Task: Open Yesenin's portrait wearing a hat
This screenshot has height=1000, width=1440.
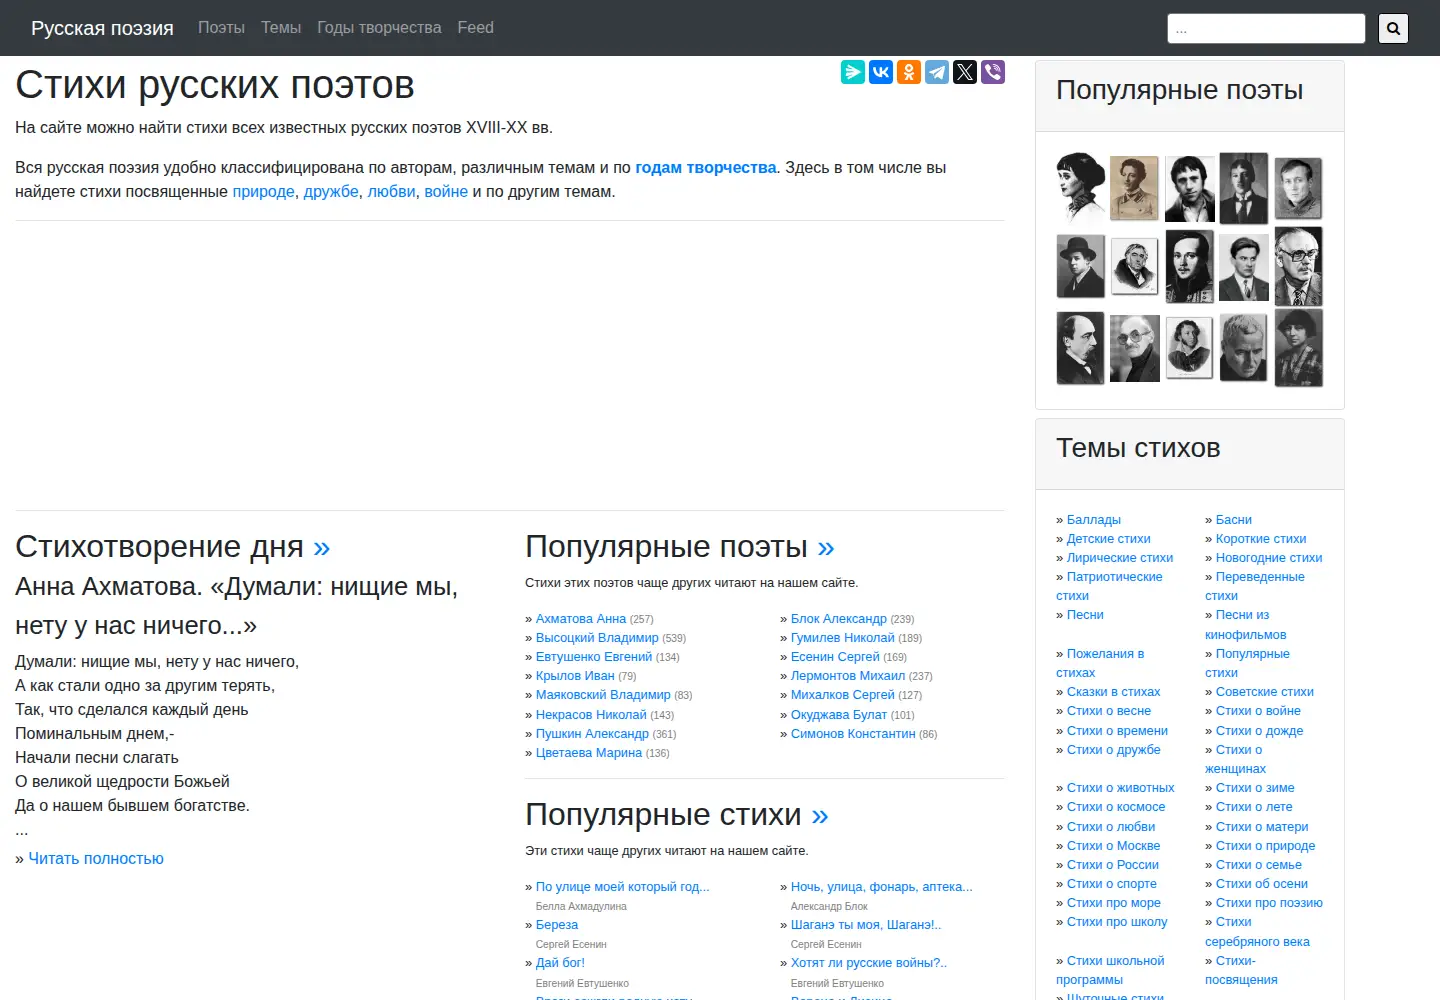Action: point(1081,267)
